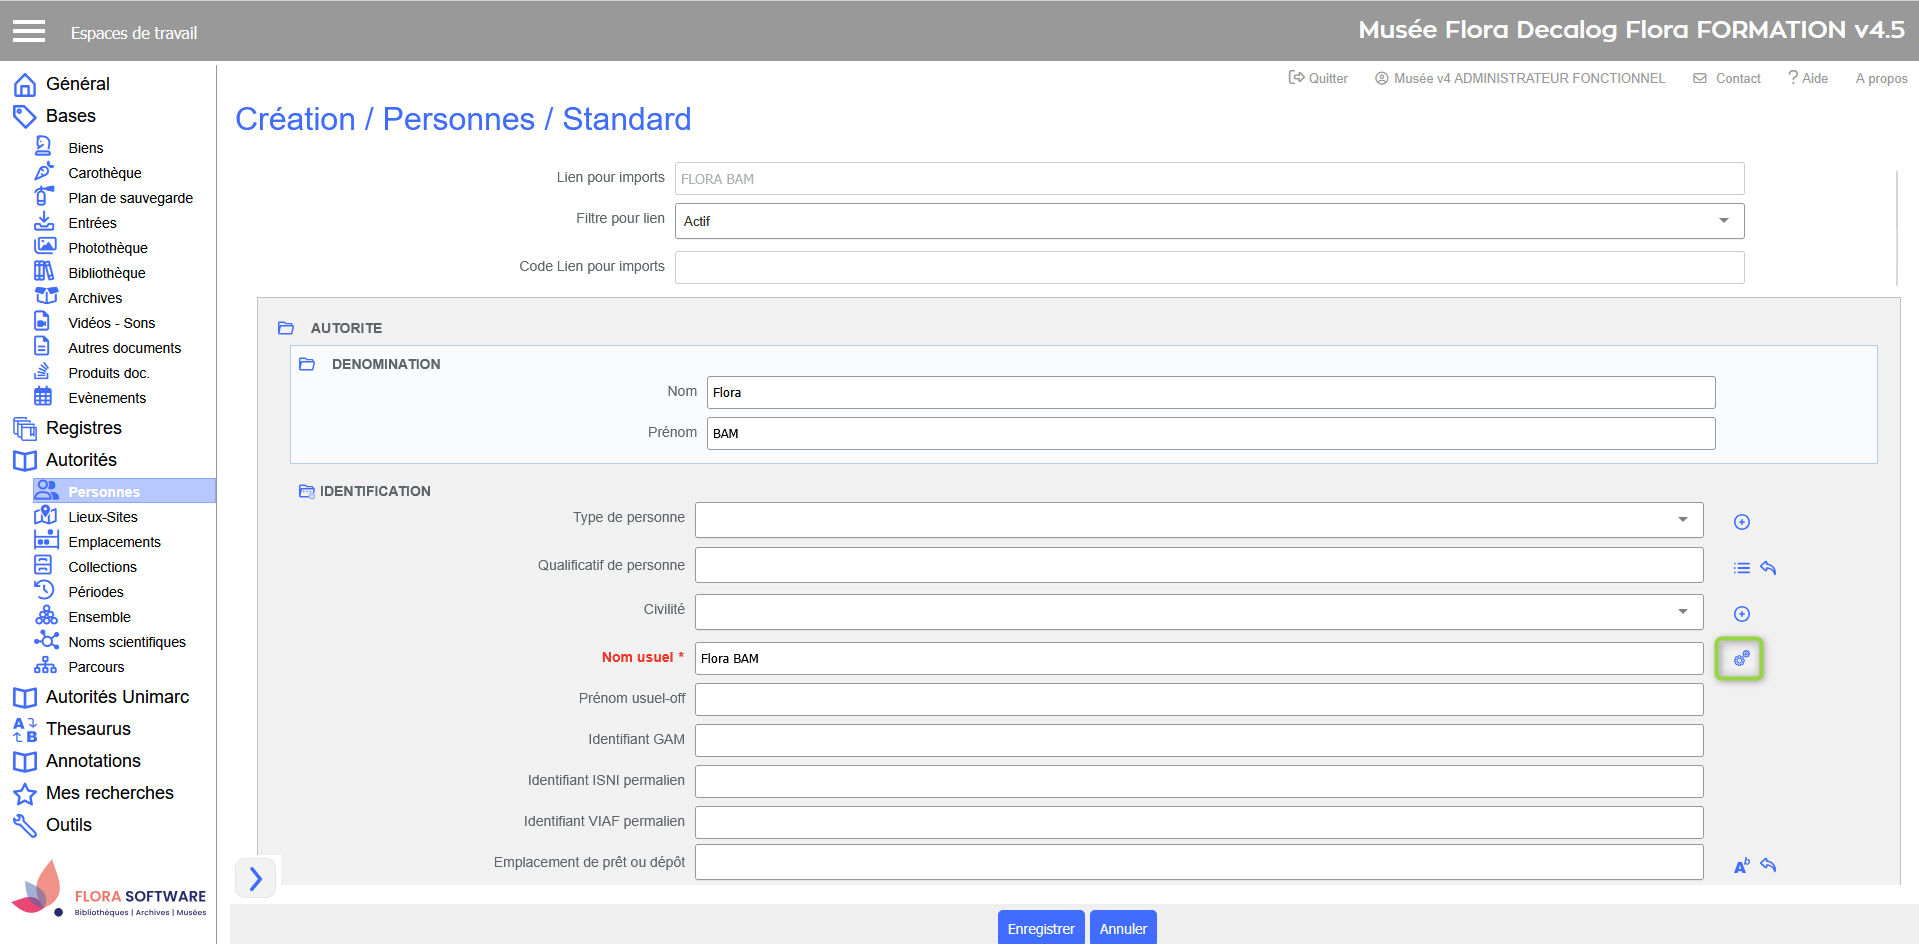The width and height of the screenshot is (1919, 944).
Task: Click into the Prénom usuel-off field
Action: [x=1198, y=699]
